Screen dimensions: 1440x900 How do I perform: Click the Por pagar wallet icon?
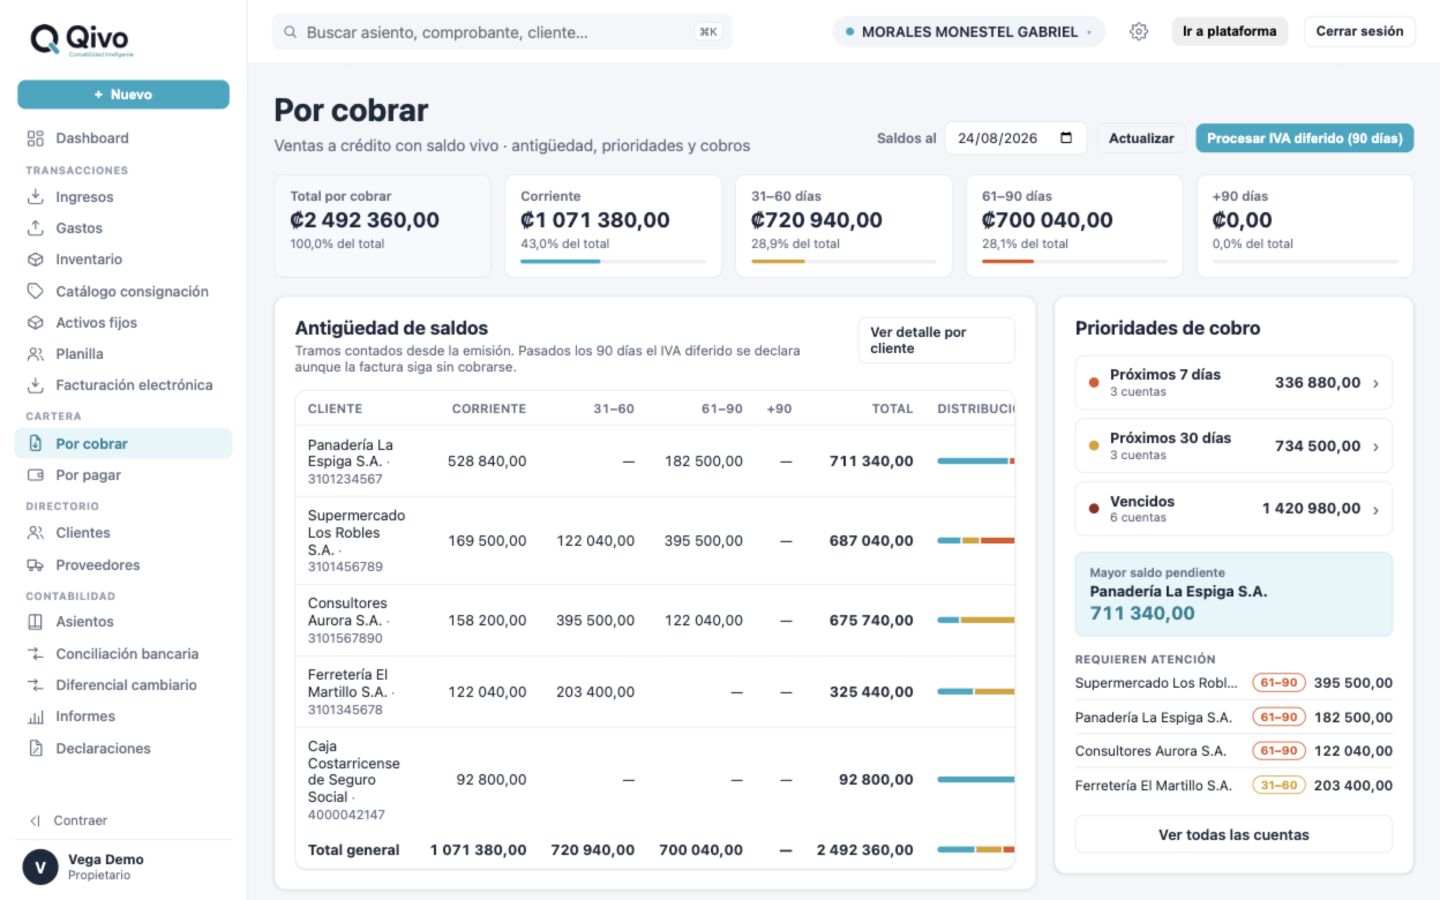tap(36, 475)
